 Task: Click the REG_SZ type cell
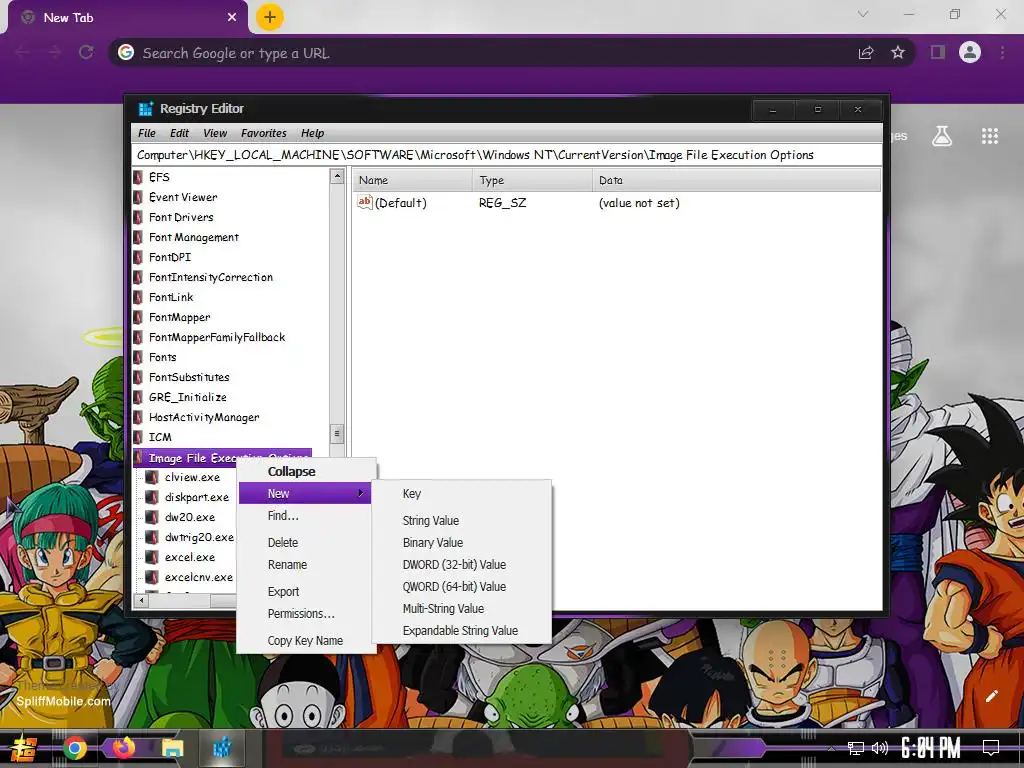(502, 203)
